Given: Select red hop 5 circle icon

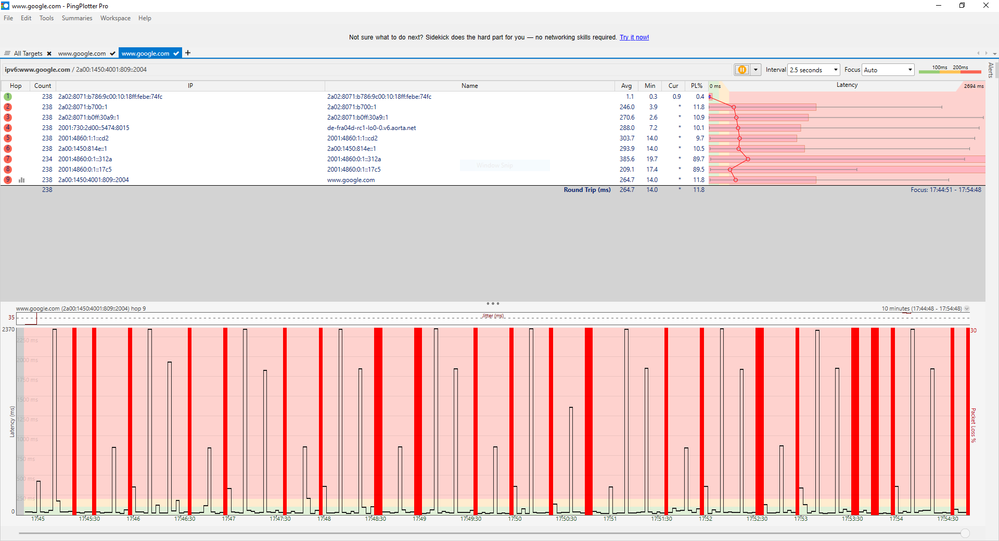Looking at the screenshot, I should tap(8, 138).
